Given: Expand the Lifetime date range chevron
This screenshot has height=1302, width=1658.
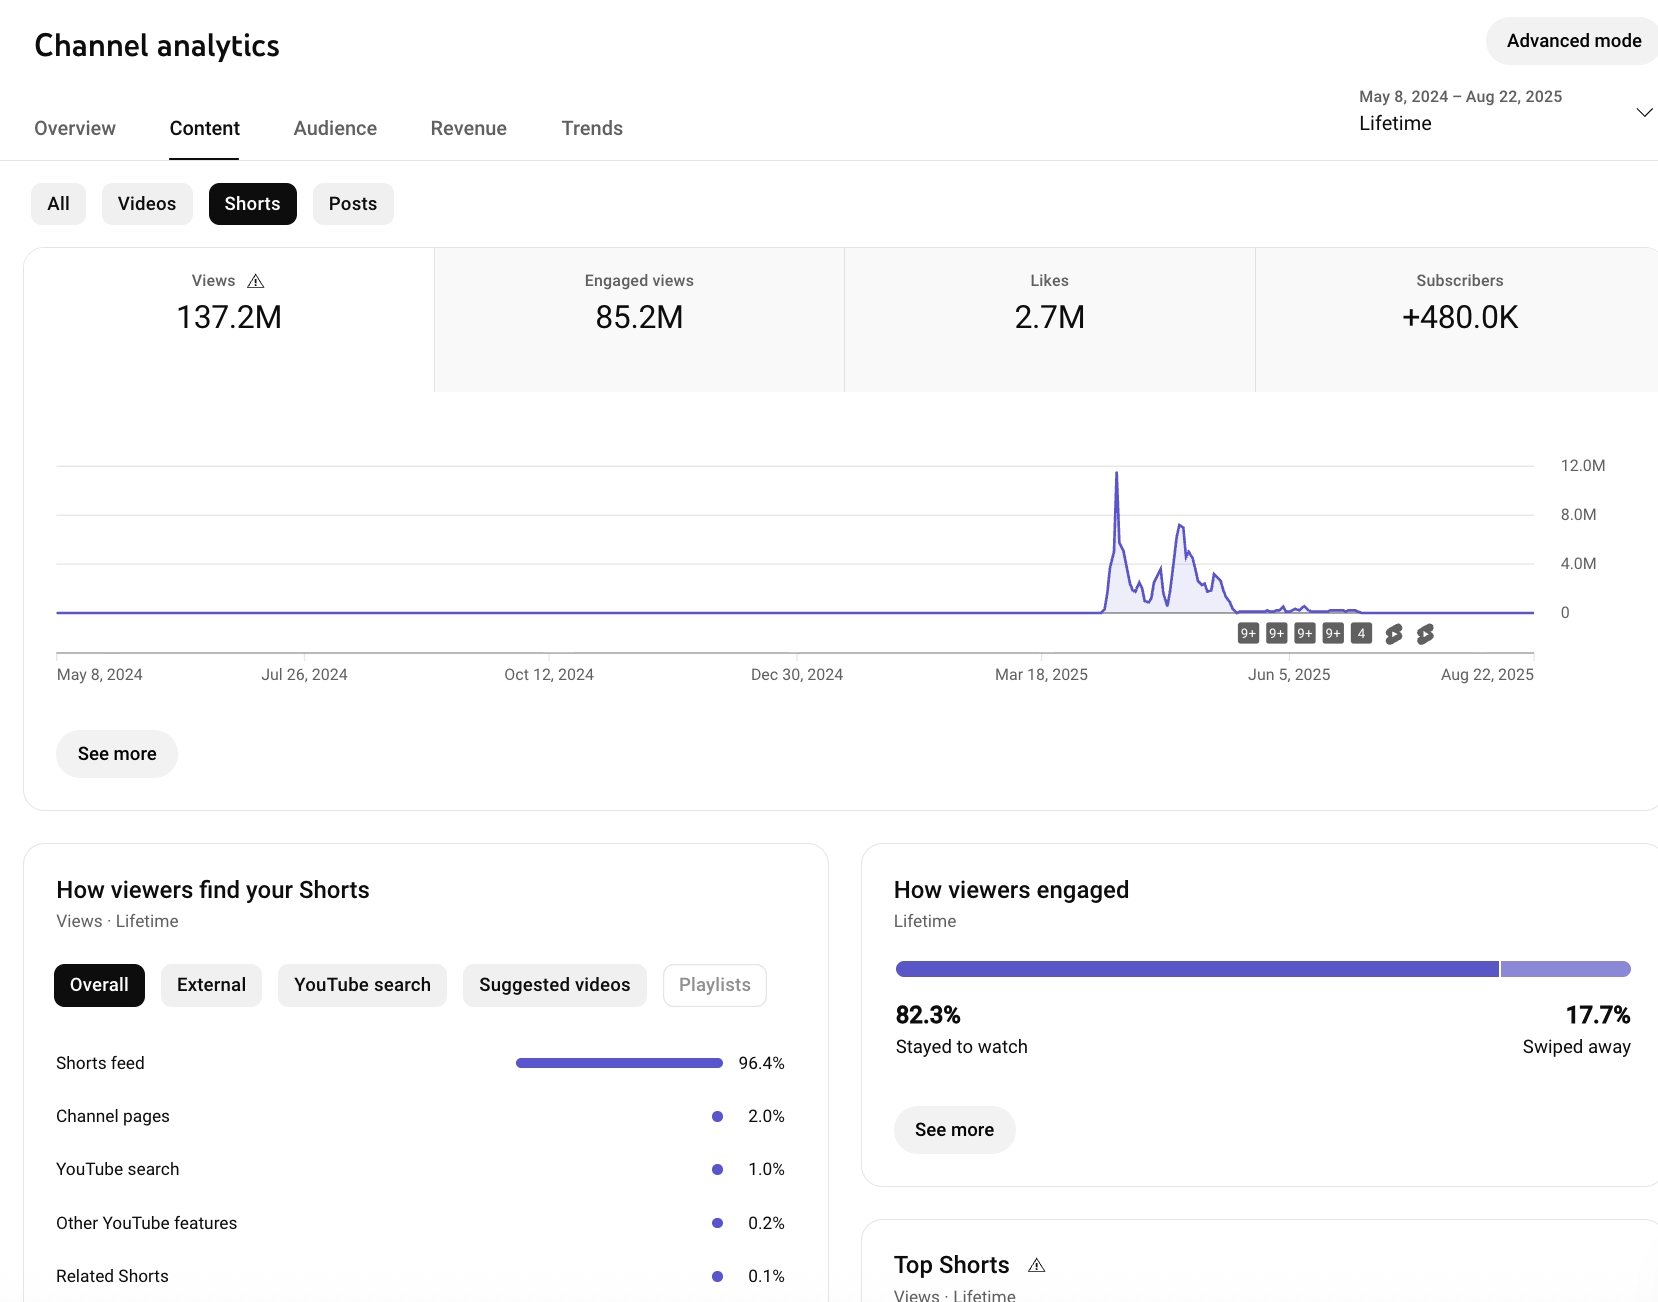Looking at the screenshot, I should (1644, 112).
